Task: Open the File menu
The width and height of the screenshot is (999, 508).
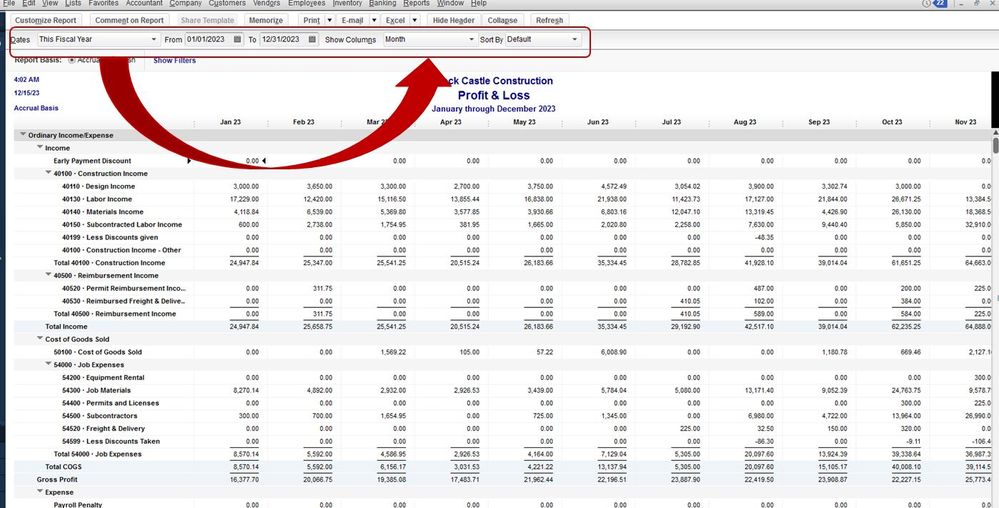Action: coord(9,3)
